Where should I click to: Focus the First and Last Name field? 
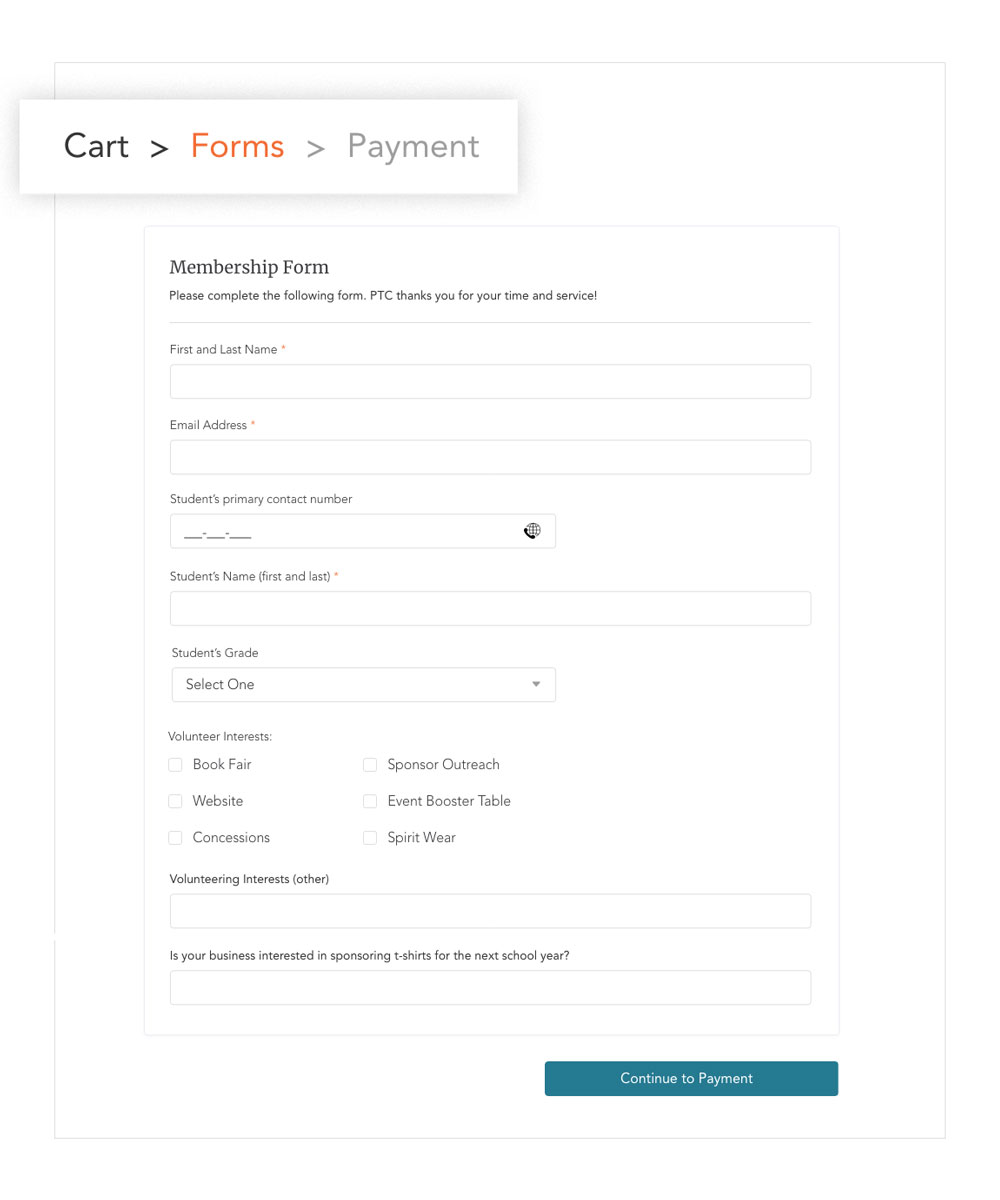coord(490,382)
